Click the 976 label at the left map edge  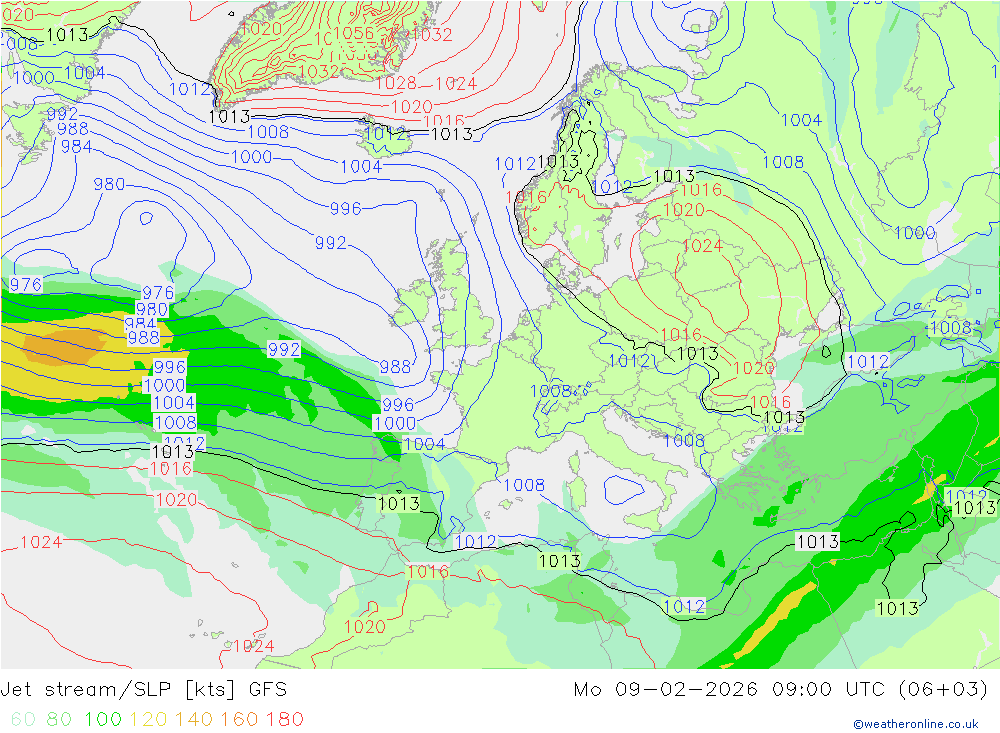click(x=26, y=285)
